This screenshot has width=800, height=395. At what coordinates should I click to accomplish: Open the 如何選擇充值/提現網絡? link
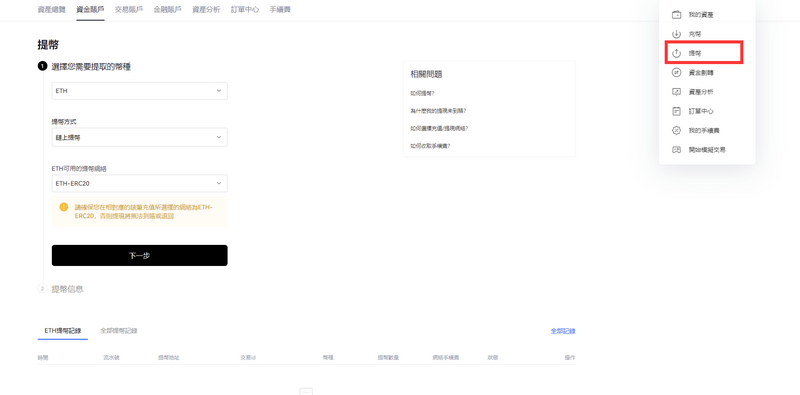point(439,129)
